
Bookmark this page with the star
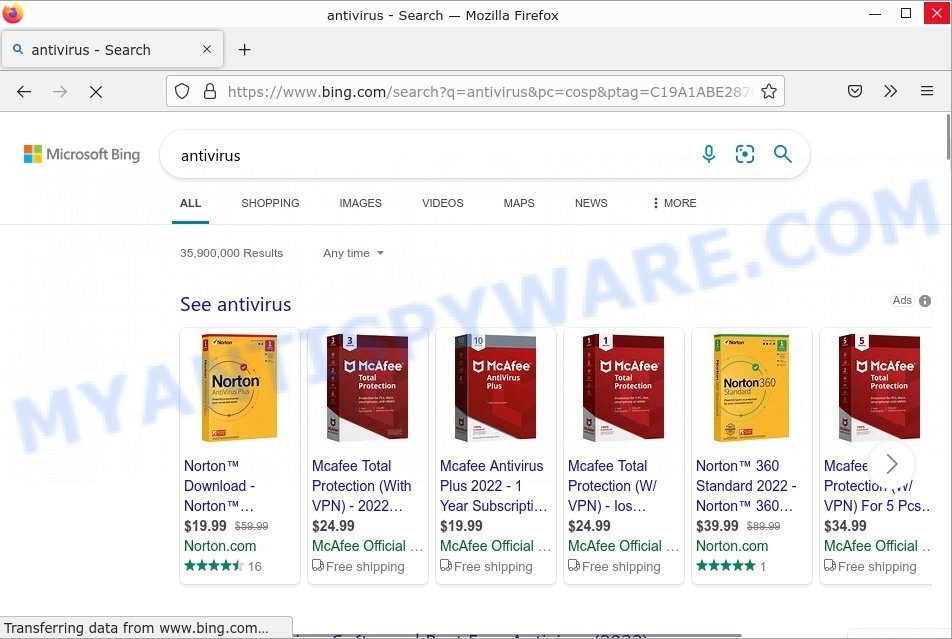769,91
